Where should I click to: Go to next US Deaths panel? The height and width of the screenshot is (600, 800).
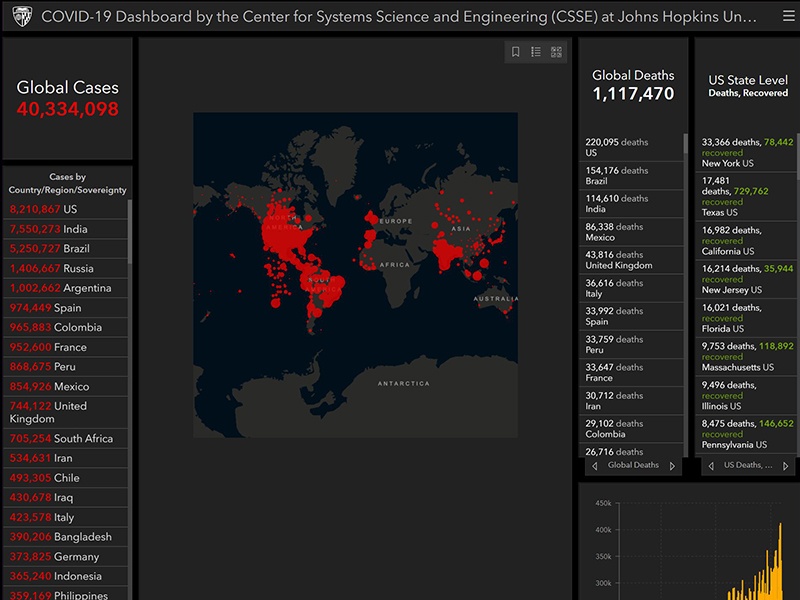[x=786, y=466]
